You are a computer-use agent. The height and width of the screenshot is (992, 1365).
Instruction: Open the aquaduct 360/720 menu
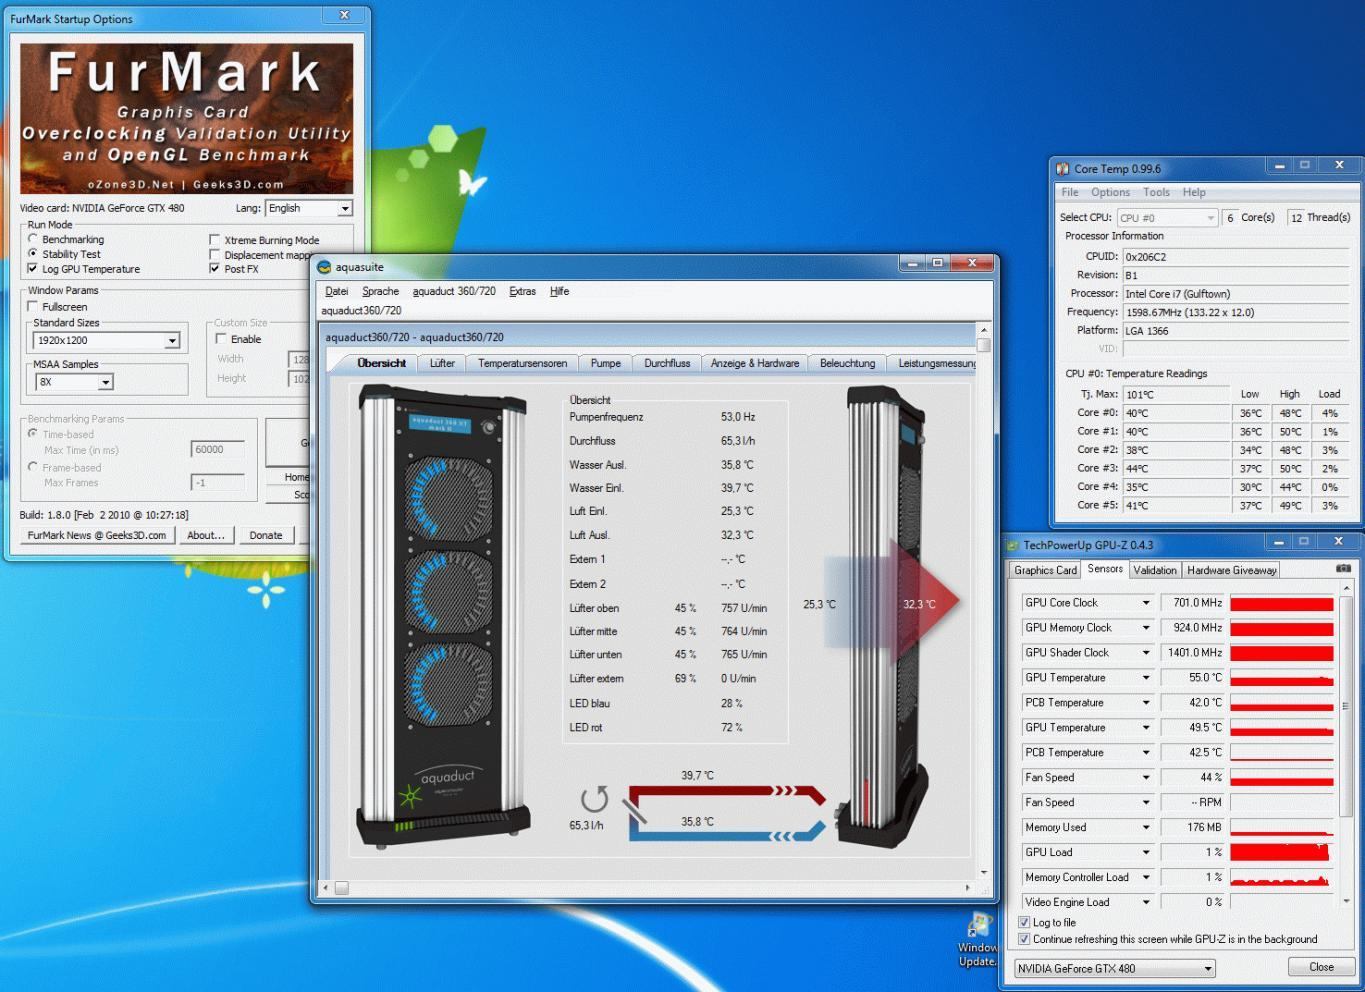click(454, 291)
